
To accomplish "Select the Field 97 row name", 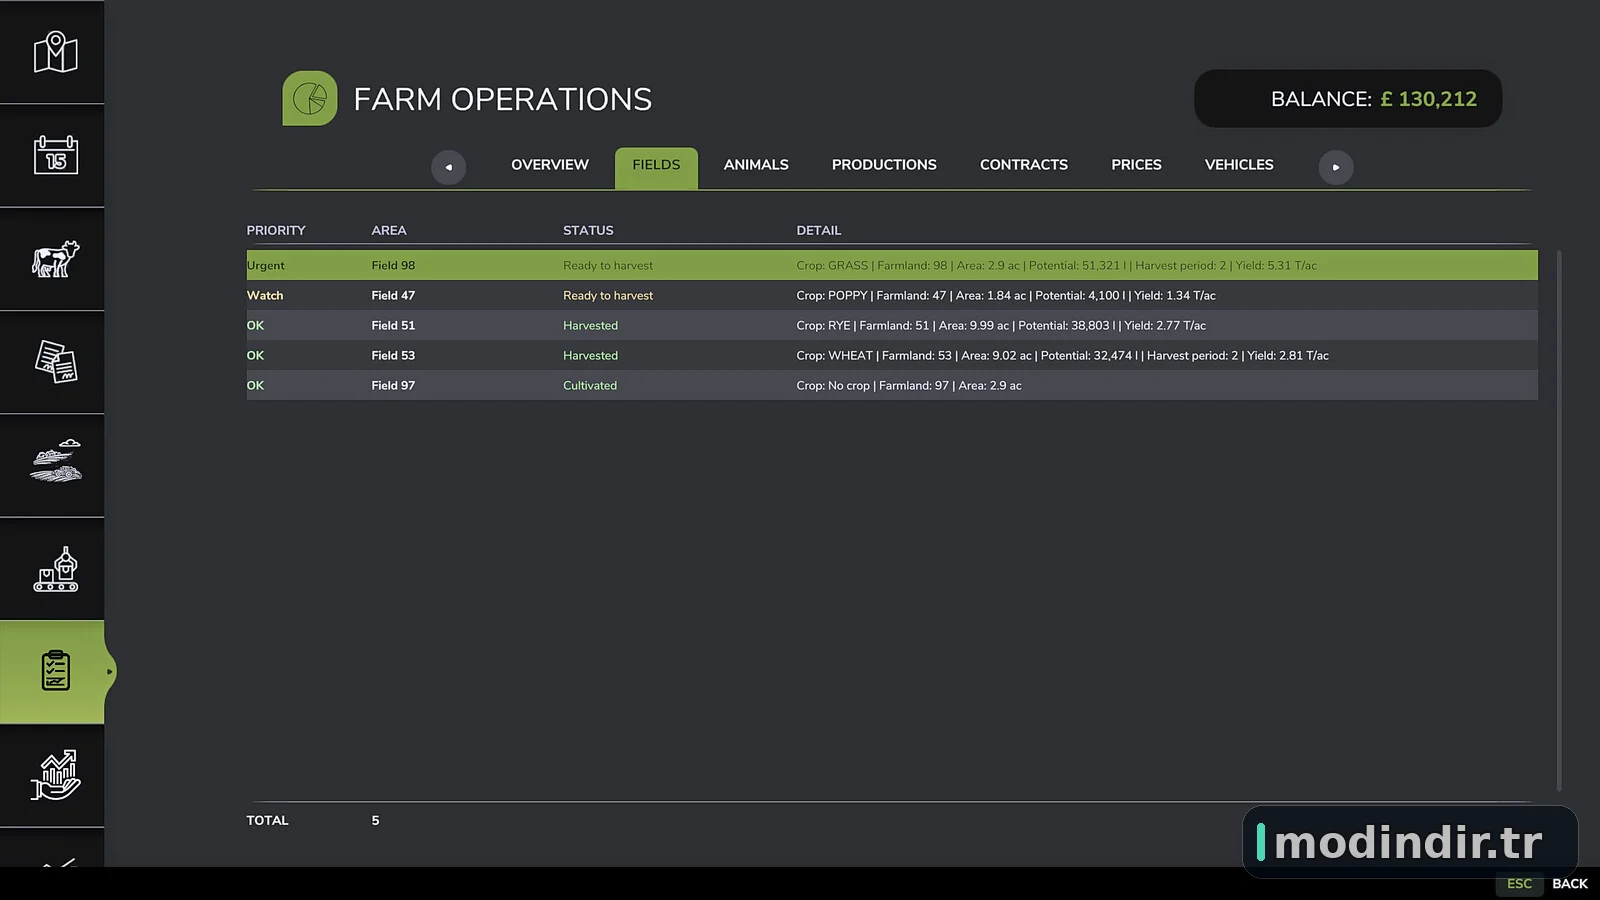I will click(393, 385).
